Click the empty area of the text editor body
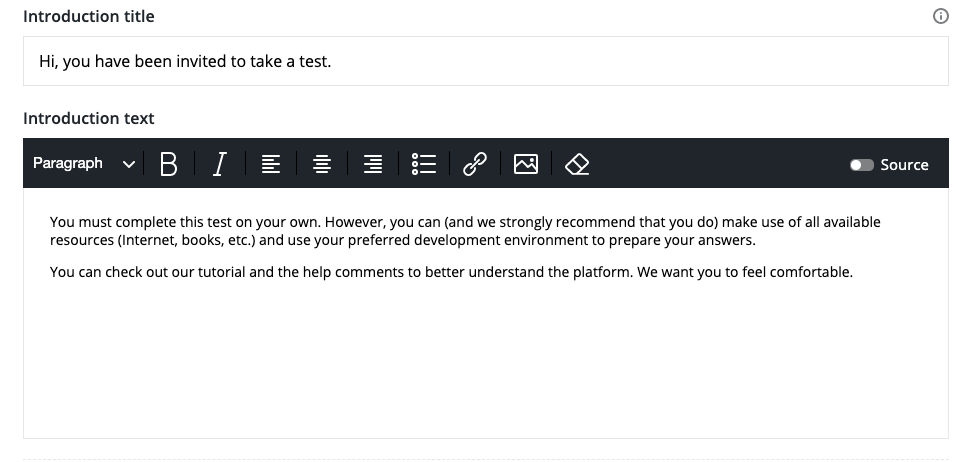 tap(485, 360)
